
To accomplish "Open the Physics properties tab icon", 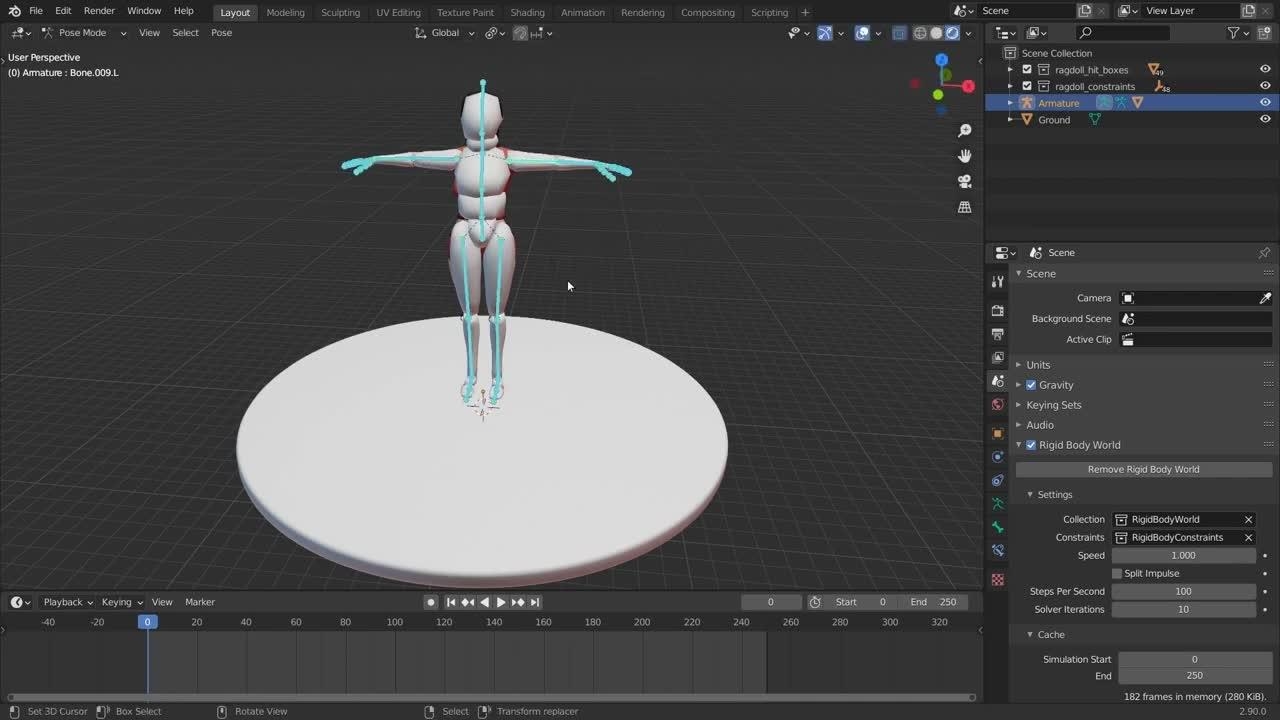I will point(997,457).
